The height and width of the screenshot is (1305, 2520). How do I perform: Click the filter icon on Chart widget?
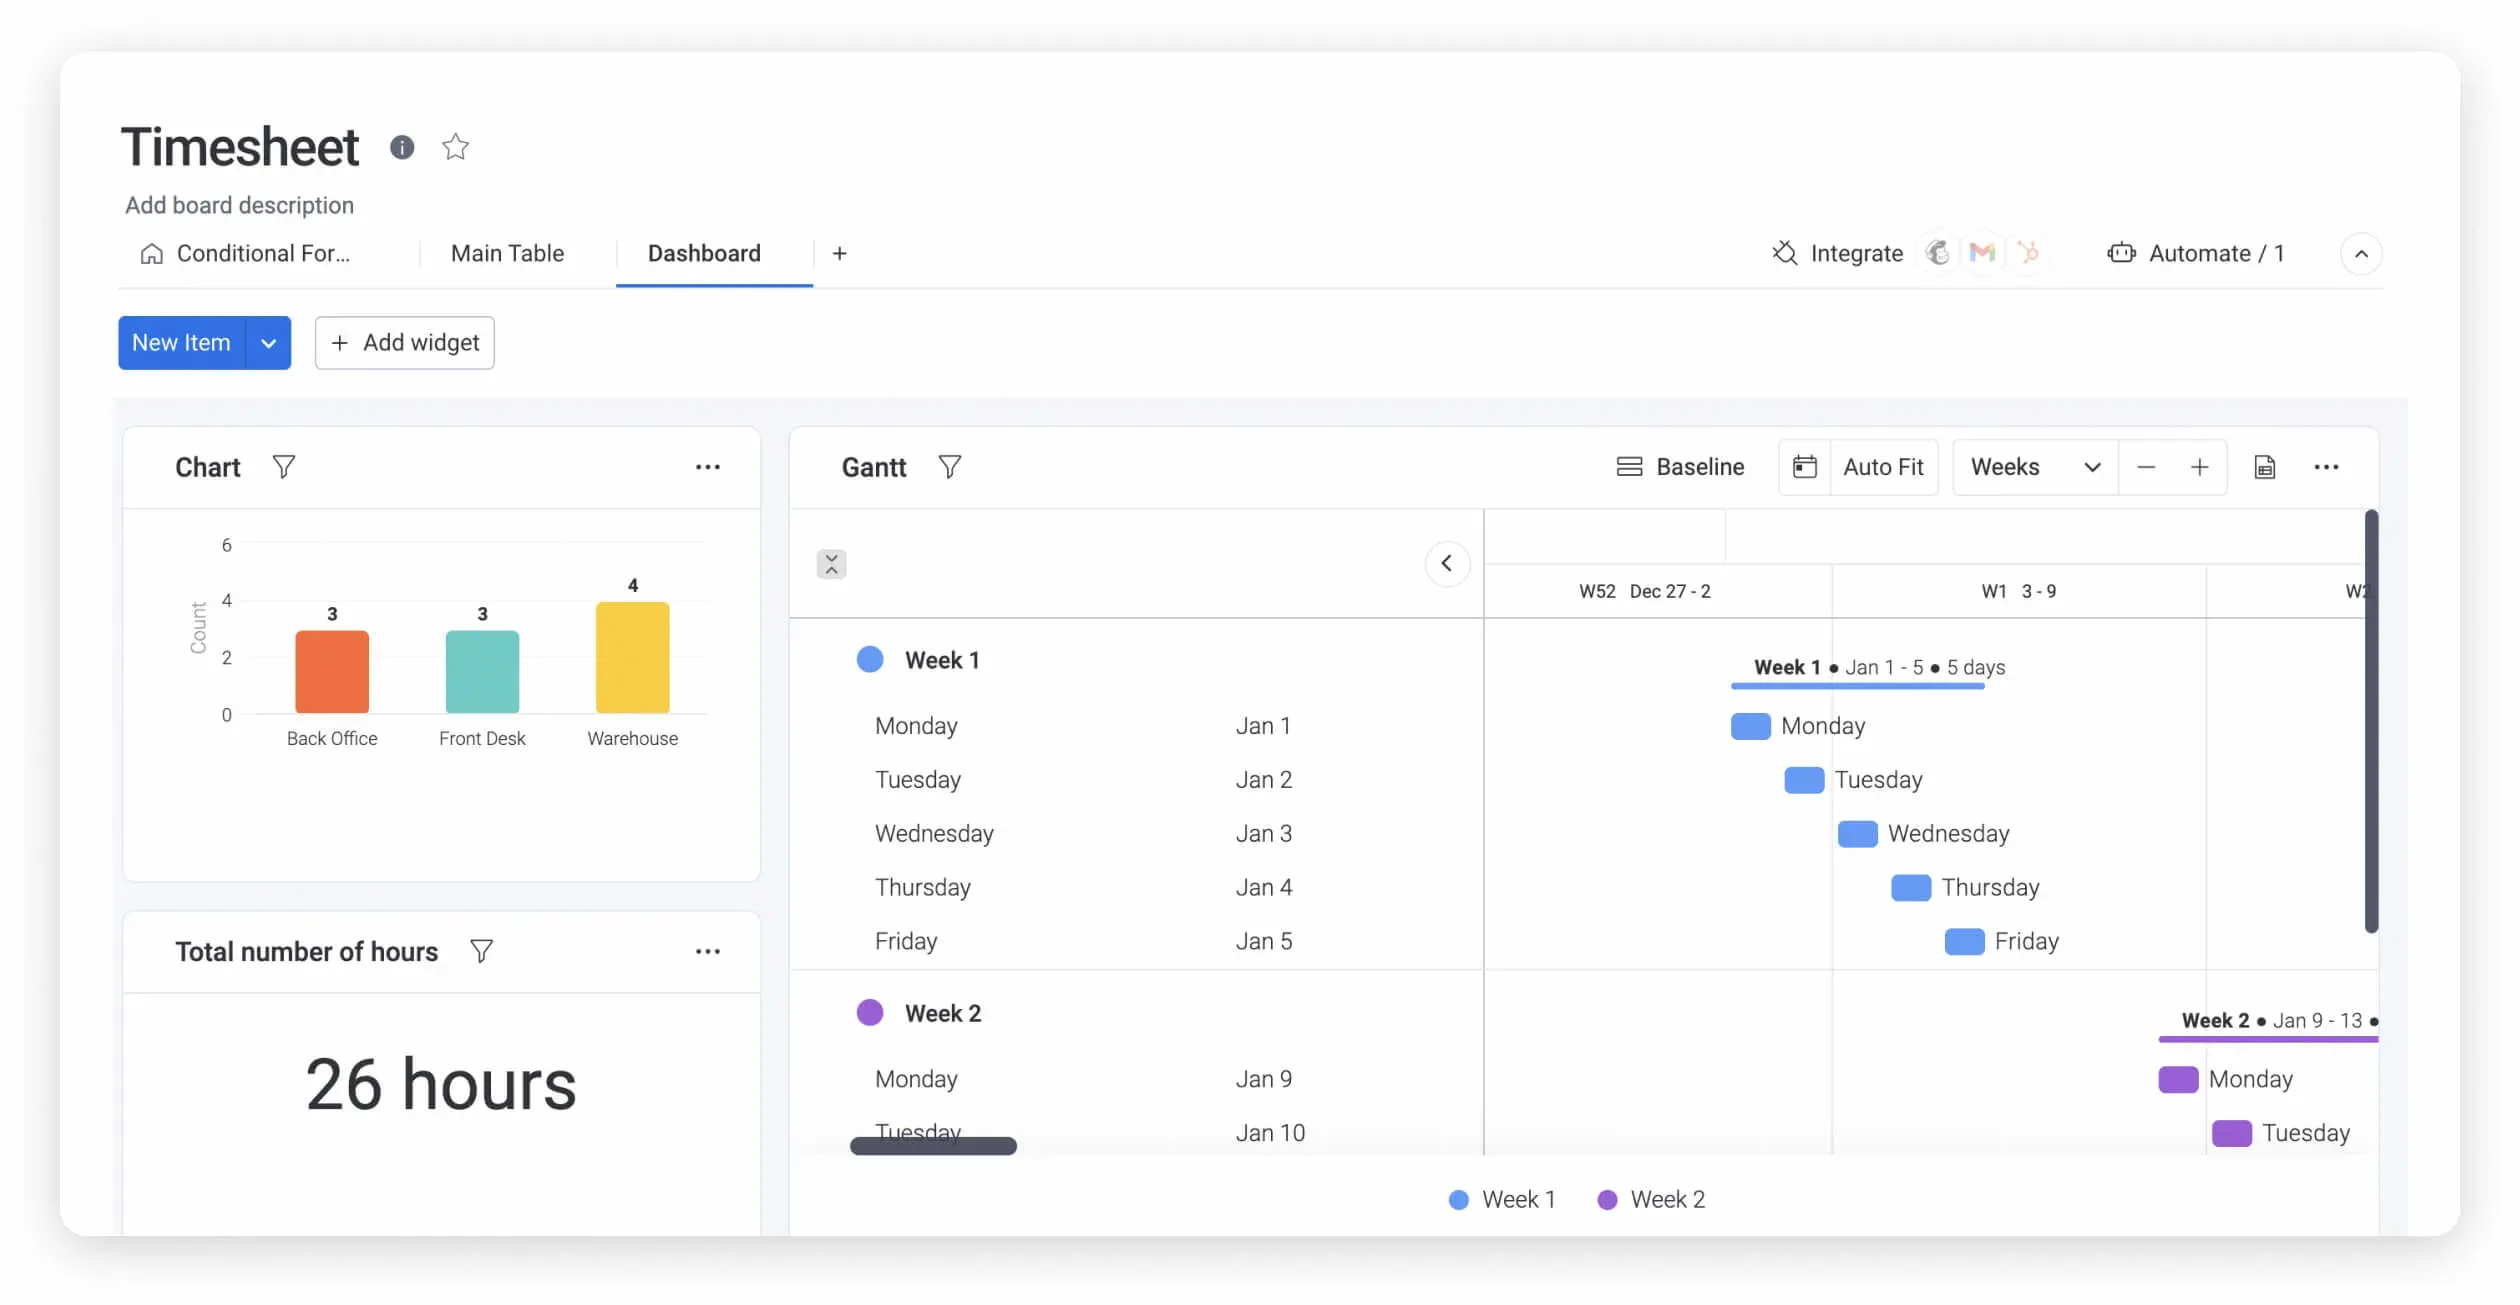(283, 466)
